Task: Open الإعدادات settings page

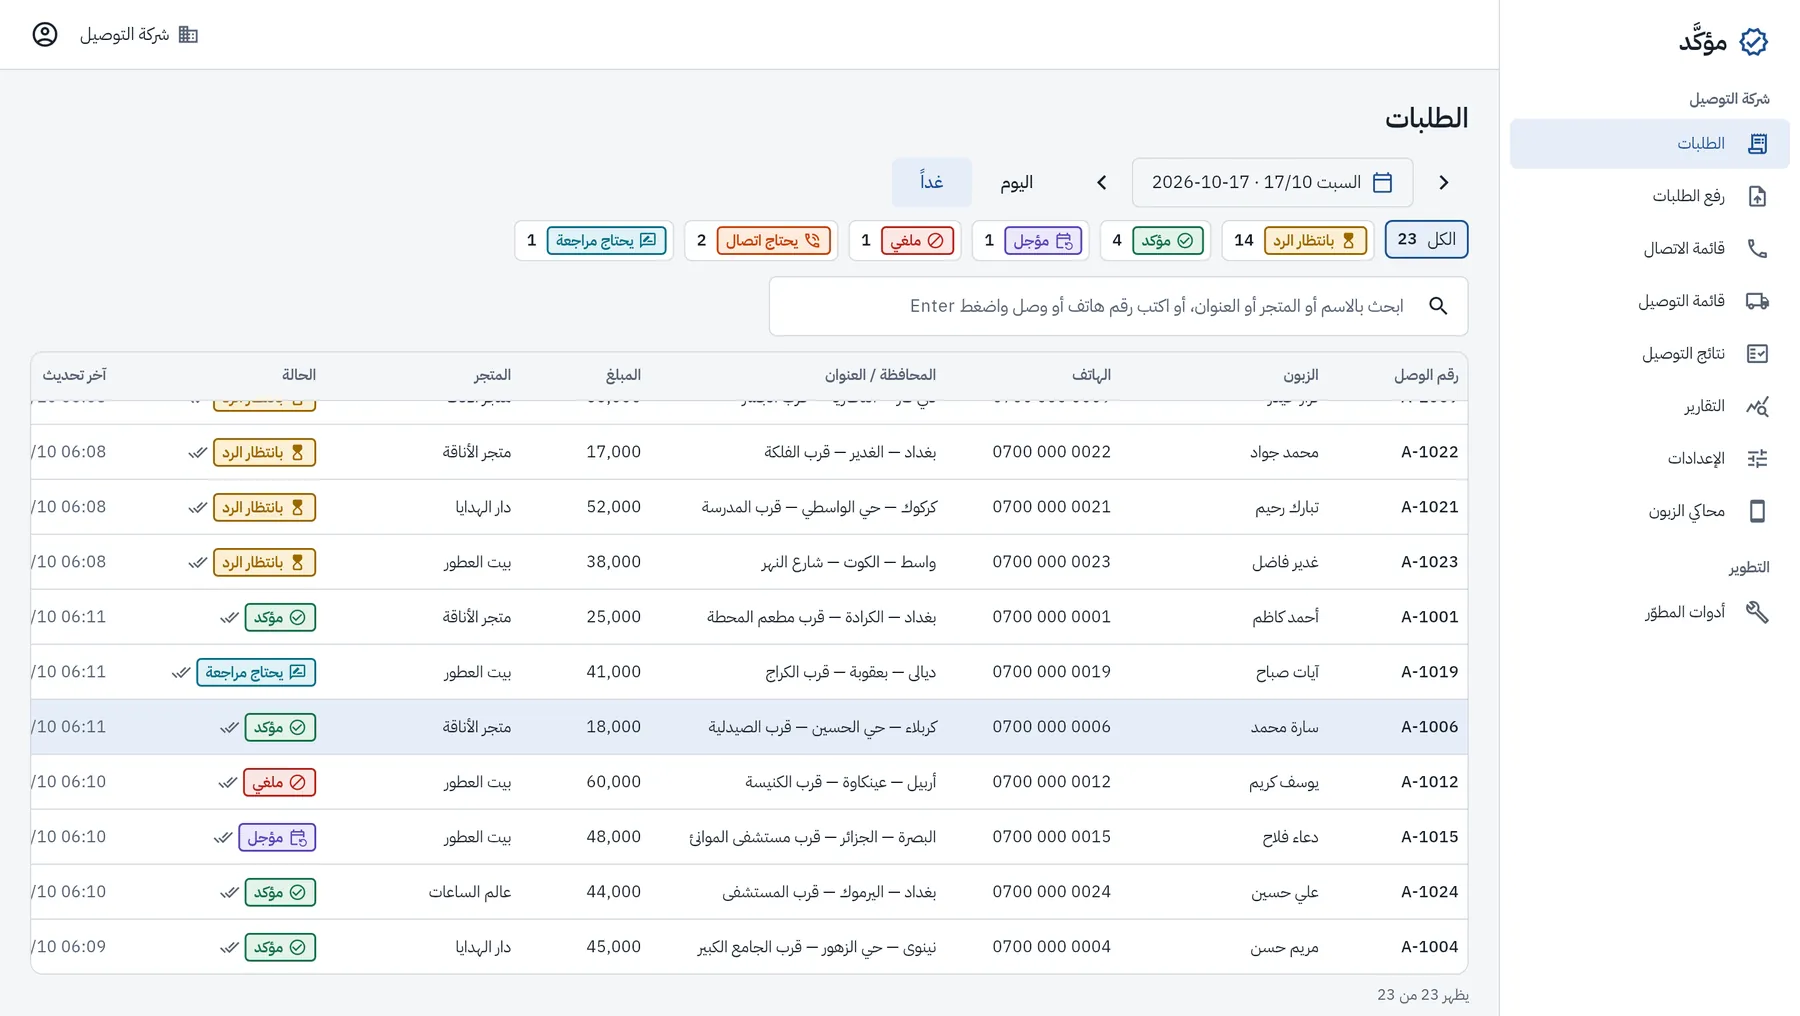Action: pyautogui.click(x=1650, y=458)
